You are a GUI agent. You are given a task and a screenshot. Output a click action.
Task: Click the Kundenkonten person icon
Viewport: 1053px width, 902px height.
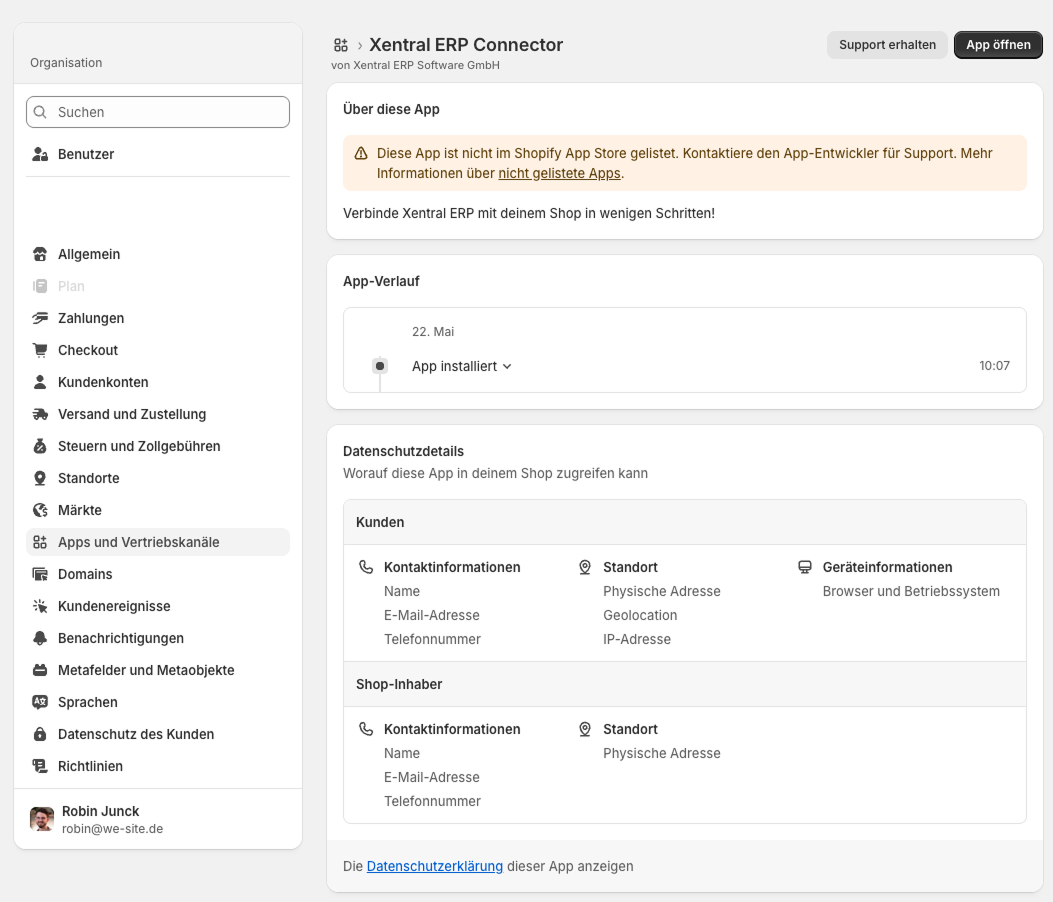point(40,382)
